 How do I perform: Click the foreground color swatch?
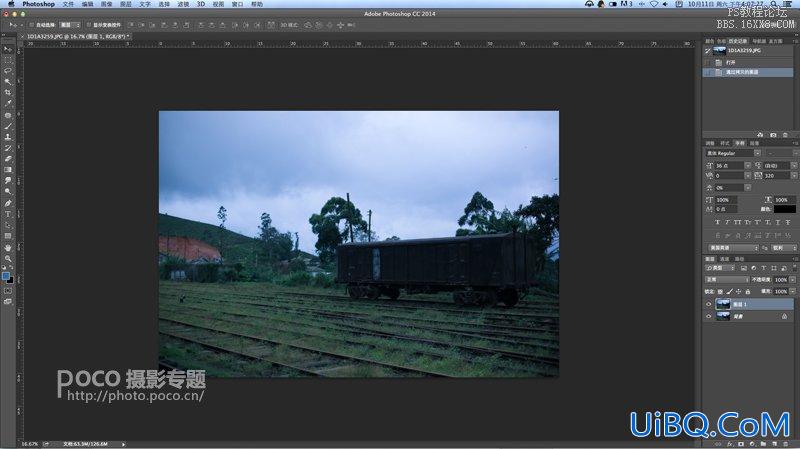[x=6, y=276]
